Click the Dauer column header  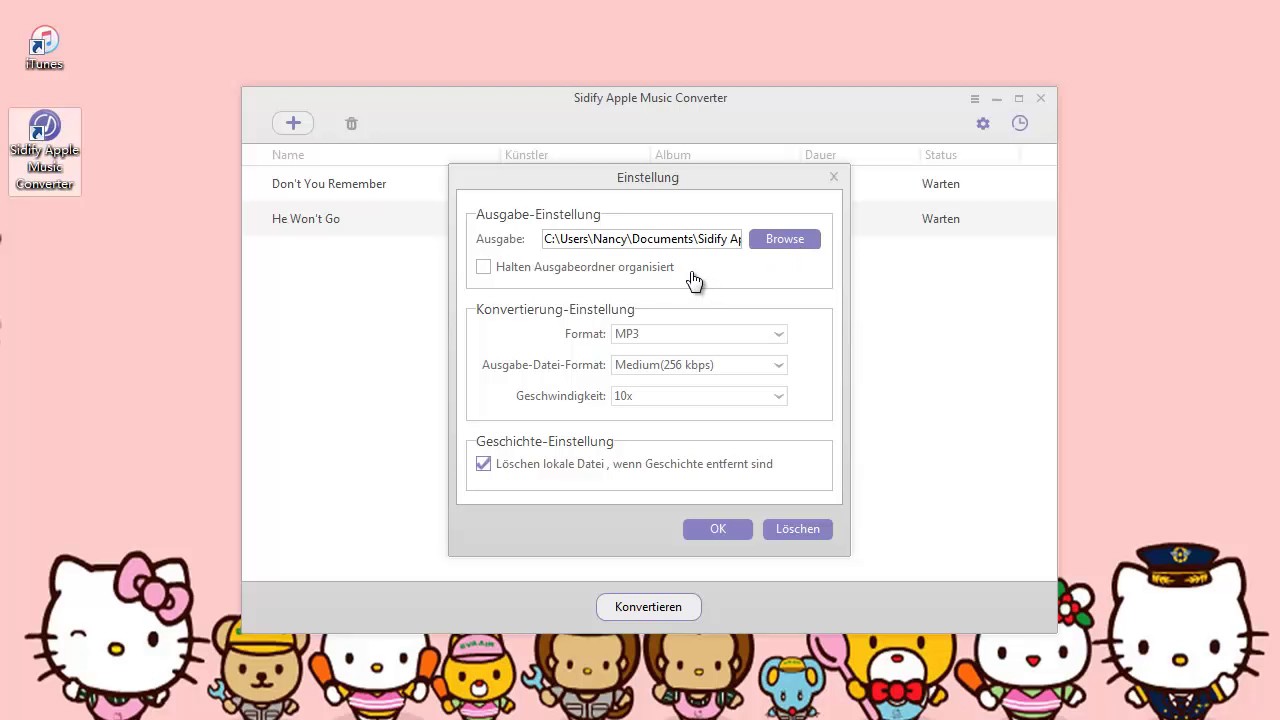click(x=821, y=155)
